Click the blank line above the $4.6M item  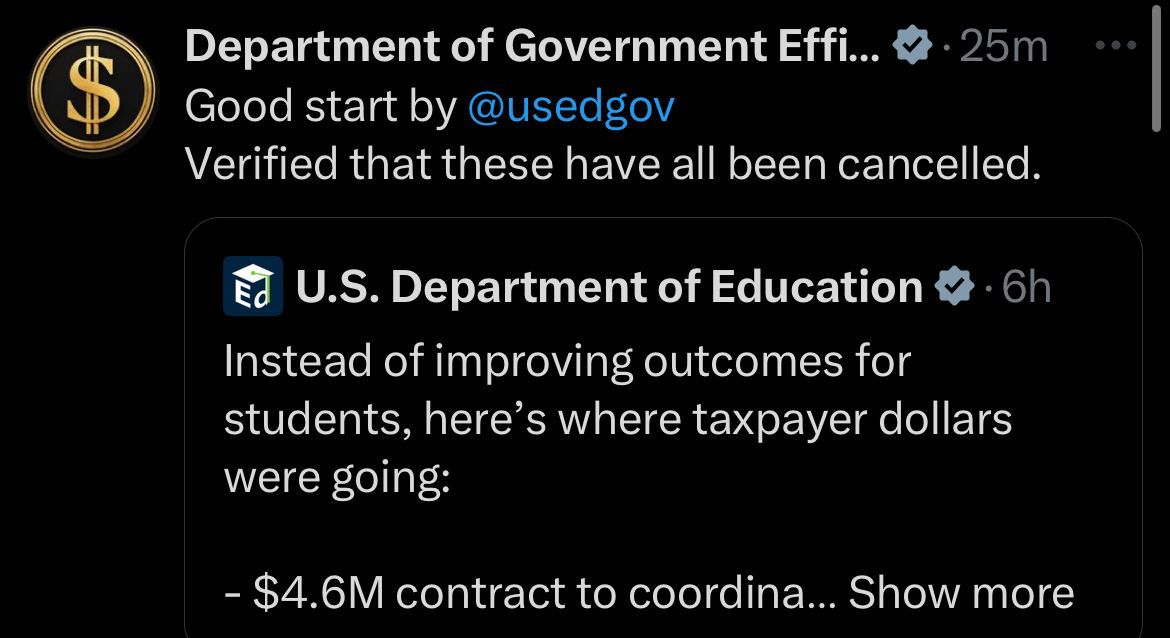[x=600, y=536]
